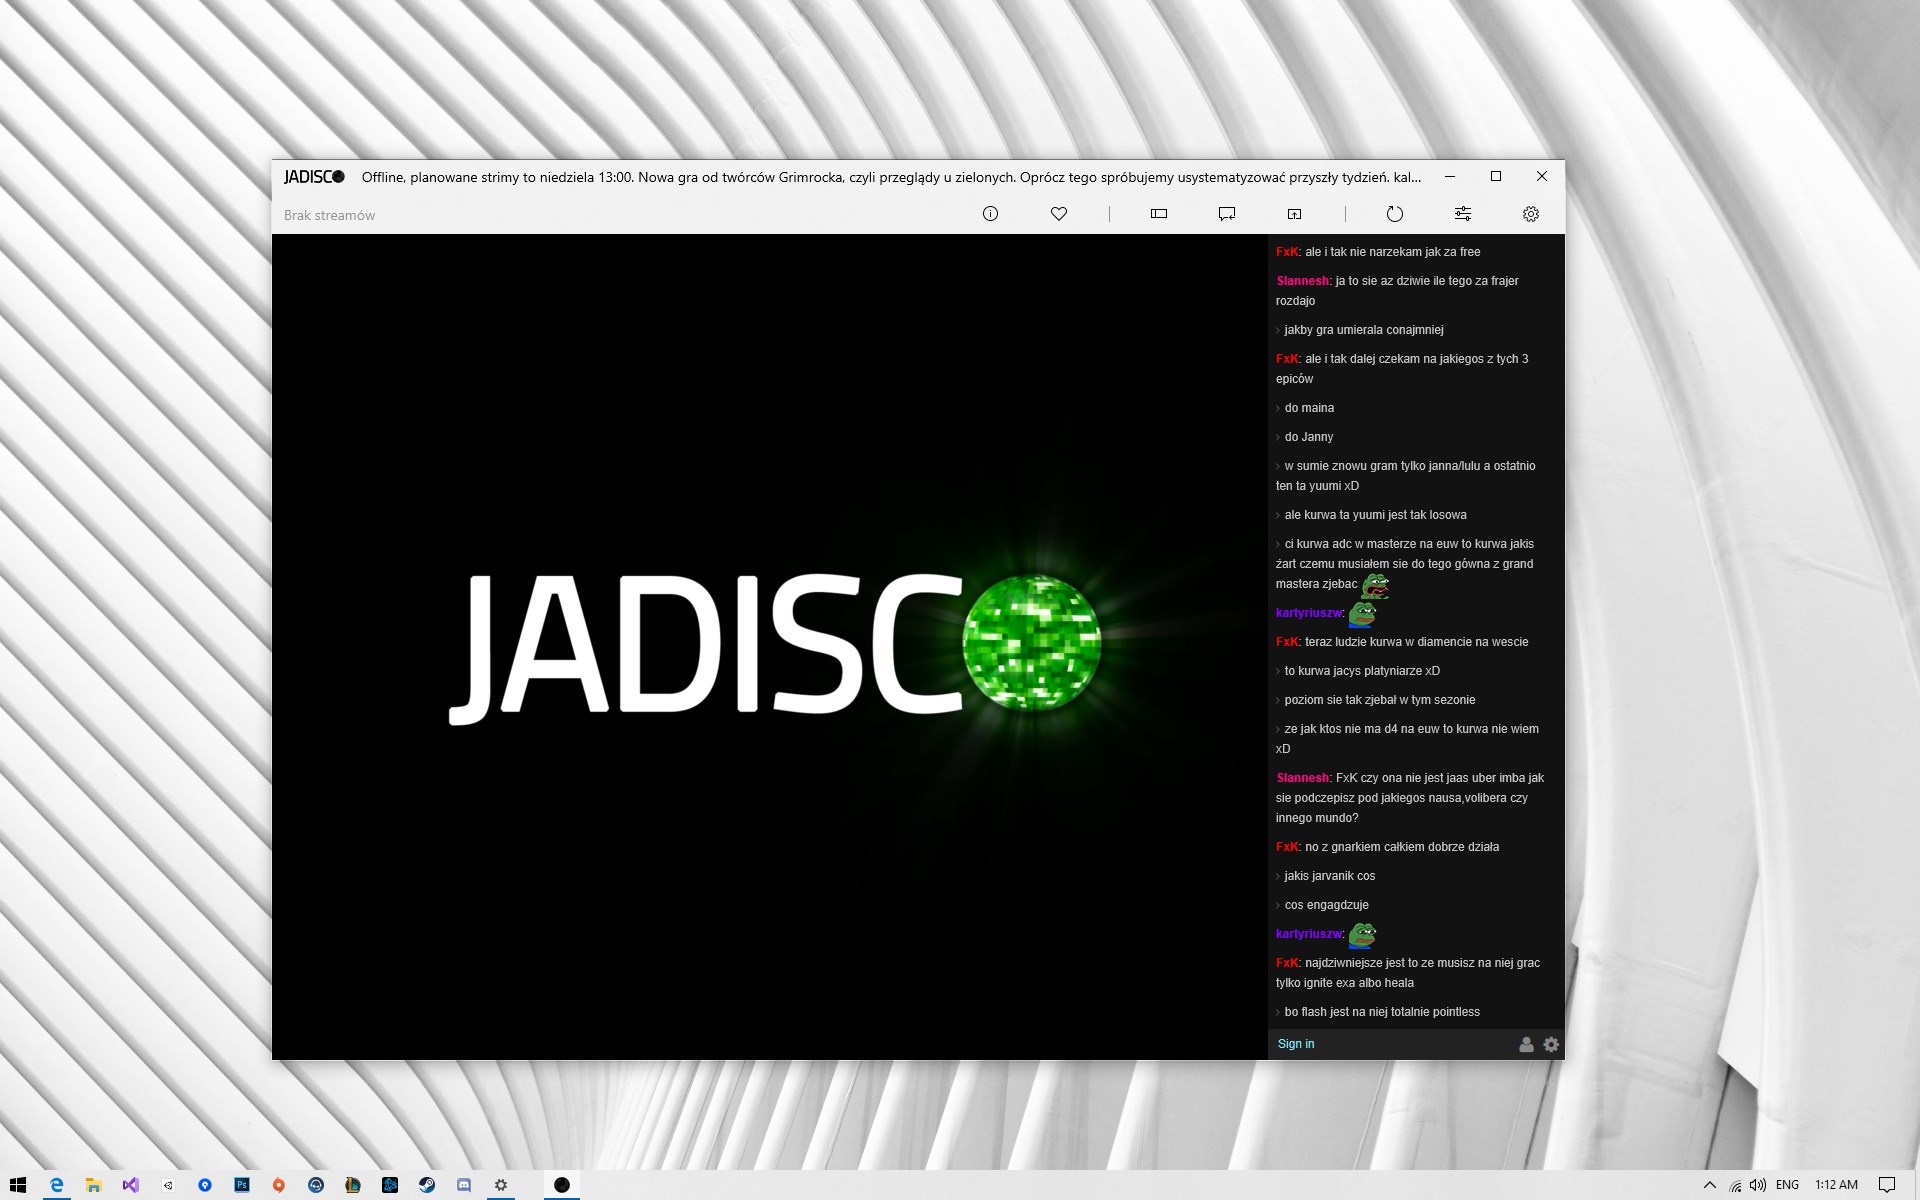Viewport: 1920px width, 1200px height.
Task: Open Windows Settings gear in taskbar
Action: [501, 1185]
